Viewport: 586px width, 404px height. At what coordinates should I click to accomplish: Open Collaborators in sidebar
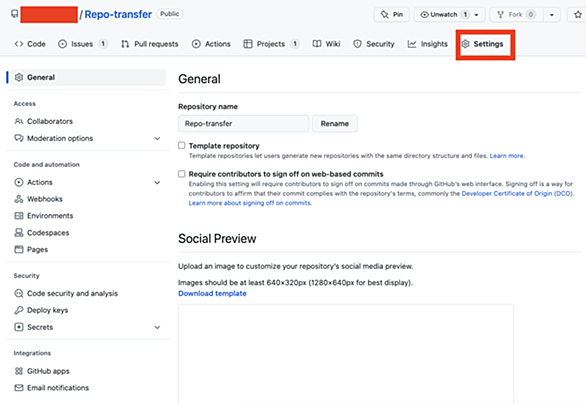tap(50, 121)
